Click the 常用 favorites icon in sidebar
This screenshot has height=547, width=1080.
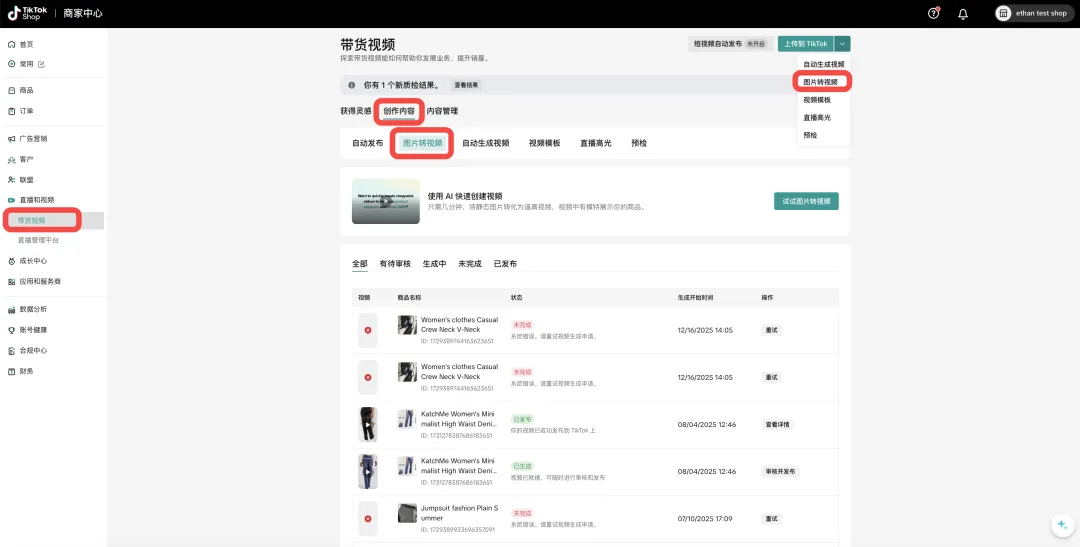coord(11,64)
